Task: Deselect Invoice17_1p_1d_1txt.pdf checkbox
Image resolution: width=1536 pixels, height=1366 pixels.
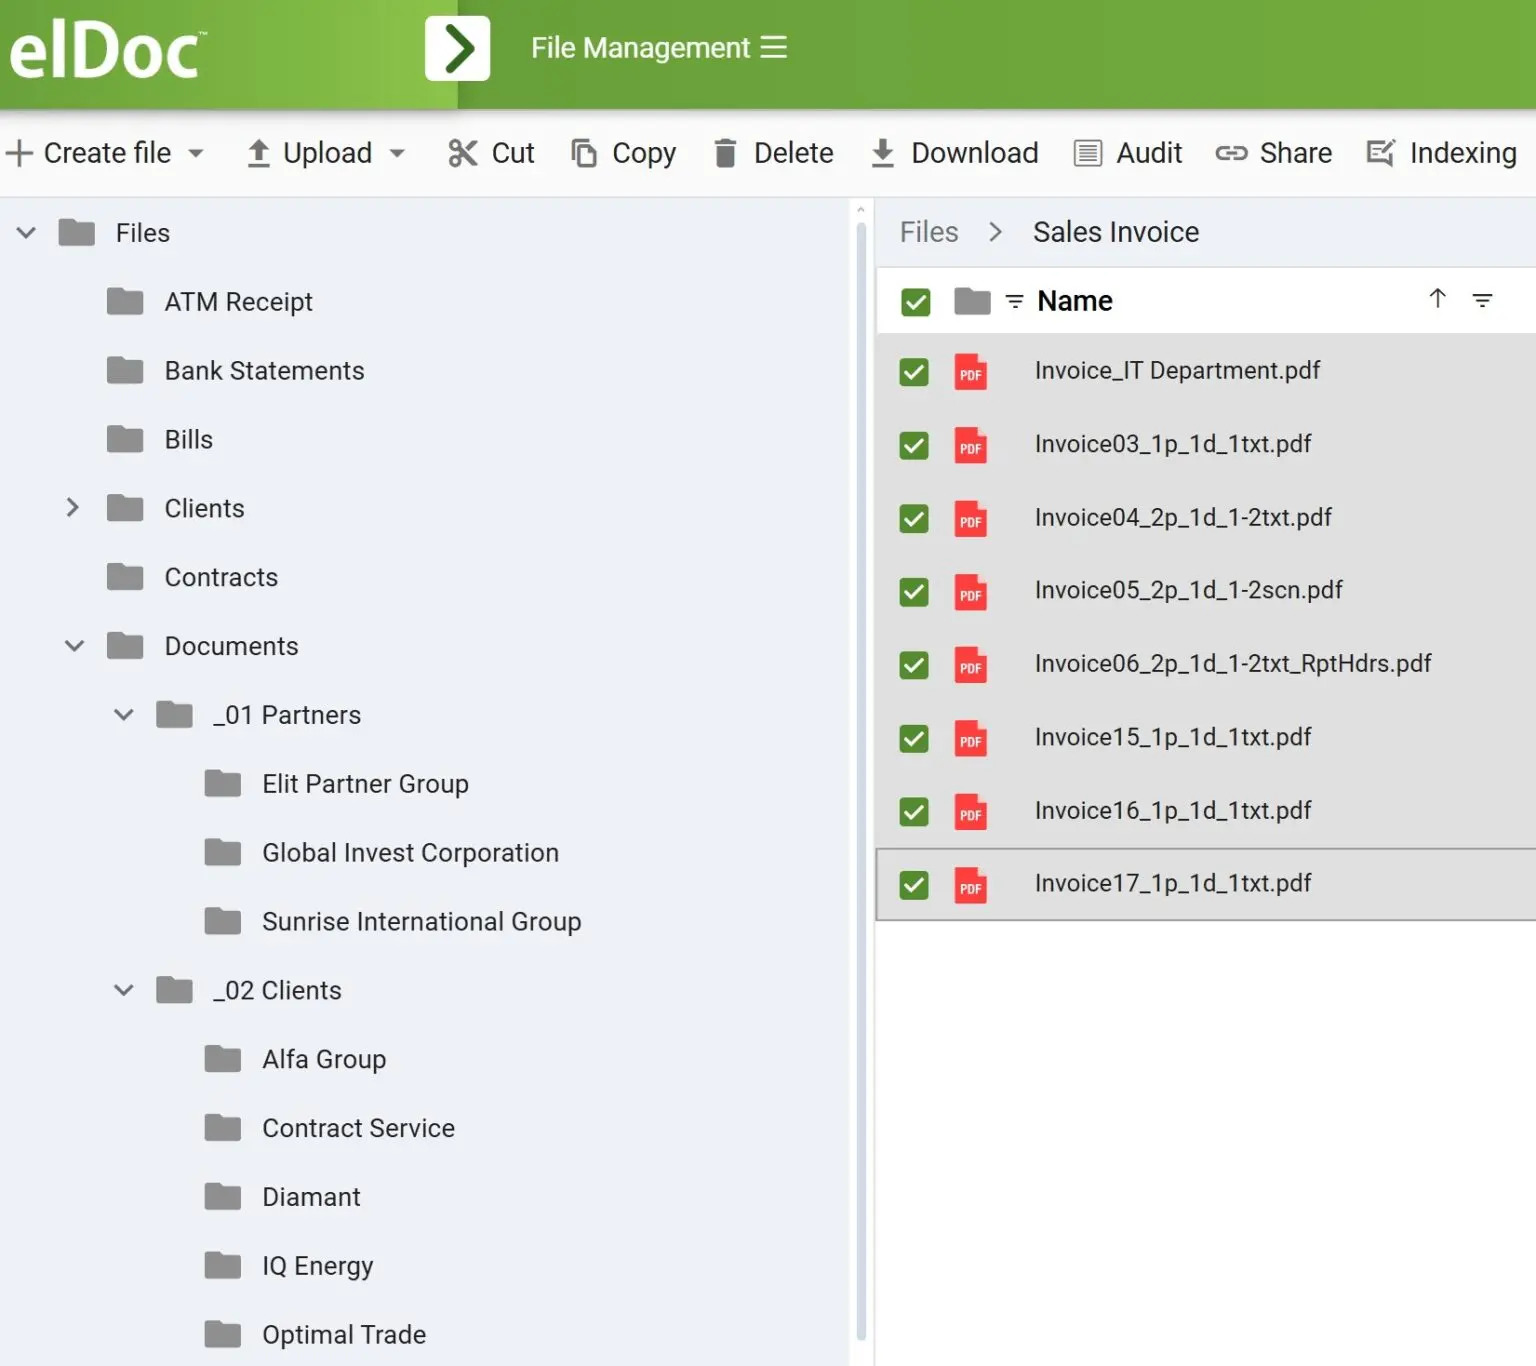Action: pyautogui.click(x=914, y=885)
